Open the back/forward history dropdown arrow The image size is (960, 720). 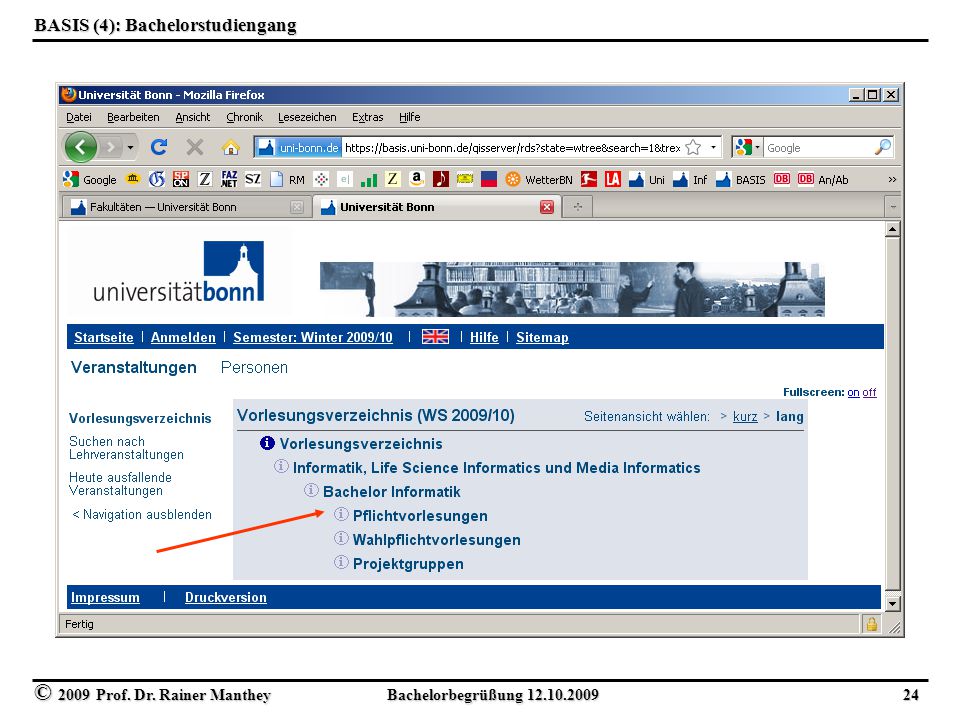(x=130, y=148)
